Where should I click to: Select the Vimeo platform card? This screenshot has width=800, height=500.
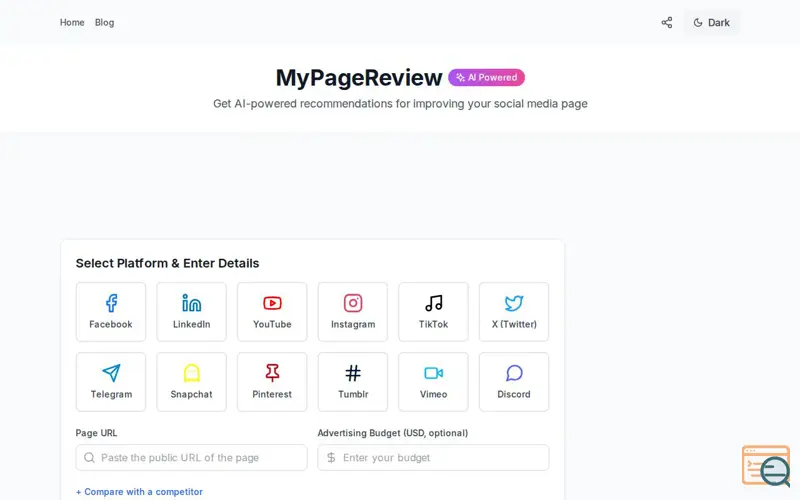[x=433, y=382]
